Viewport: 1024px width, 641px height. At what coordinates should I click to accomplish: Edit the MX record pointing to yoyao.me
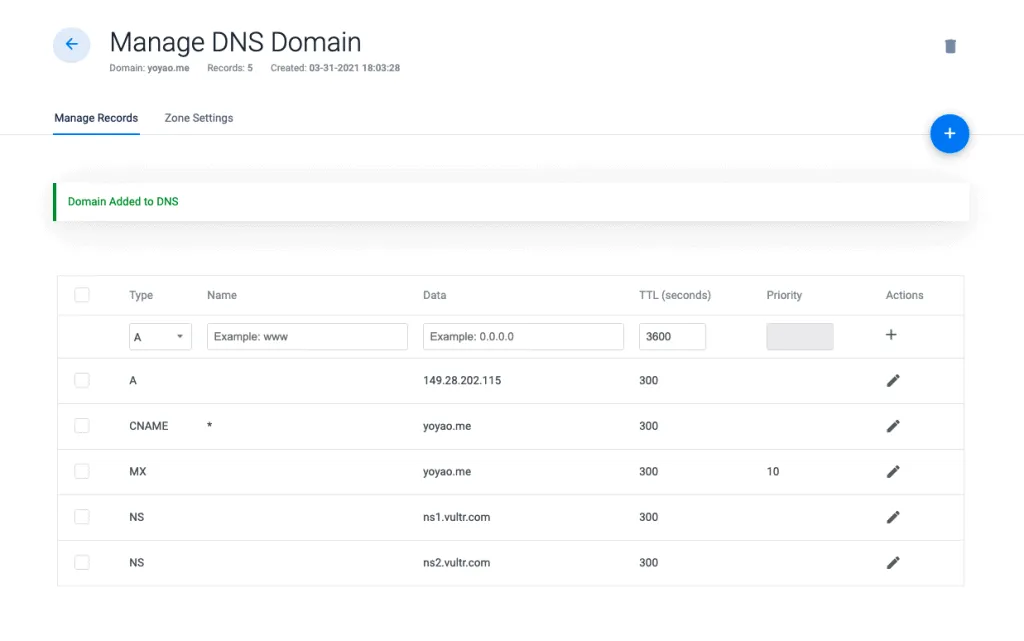pos(893,471)
